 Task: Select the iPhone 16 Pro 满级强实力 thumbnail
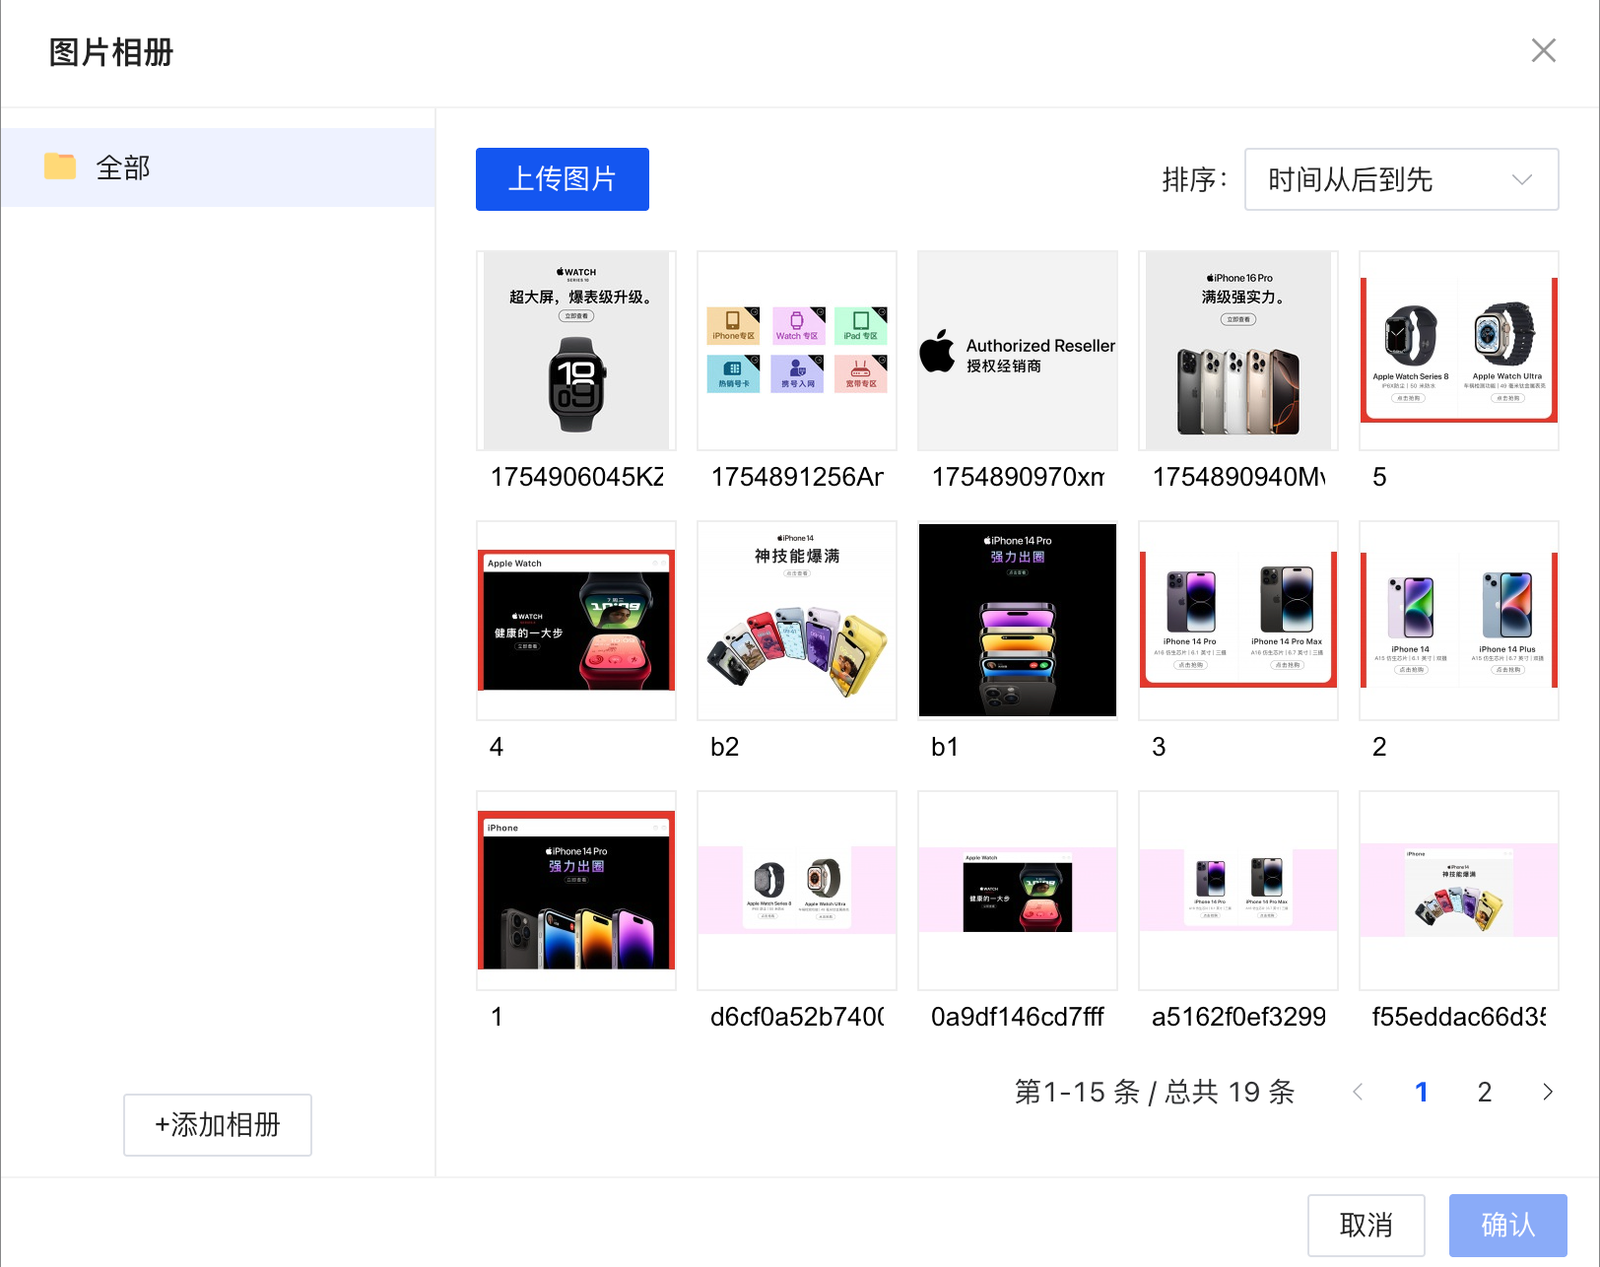(x=1238, y=350)
